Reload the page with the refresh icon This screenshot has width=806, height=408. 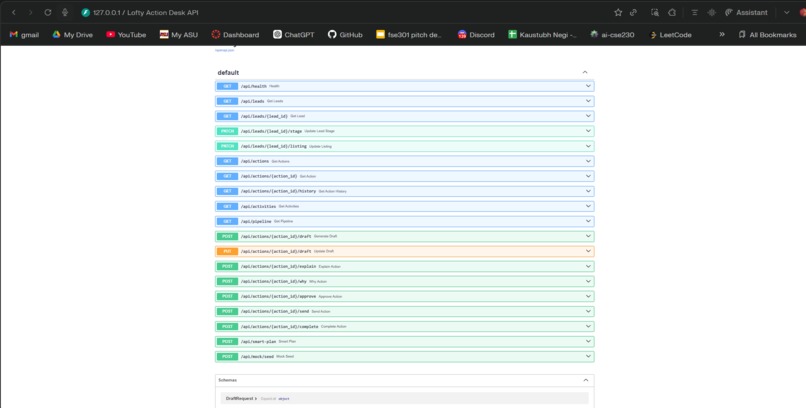[x=48, y=12]
